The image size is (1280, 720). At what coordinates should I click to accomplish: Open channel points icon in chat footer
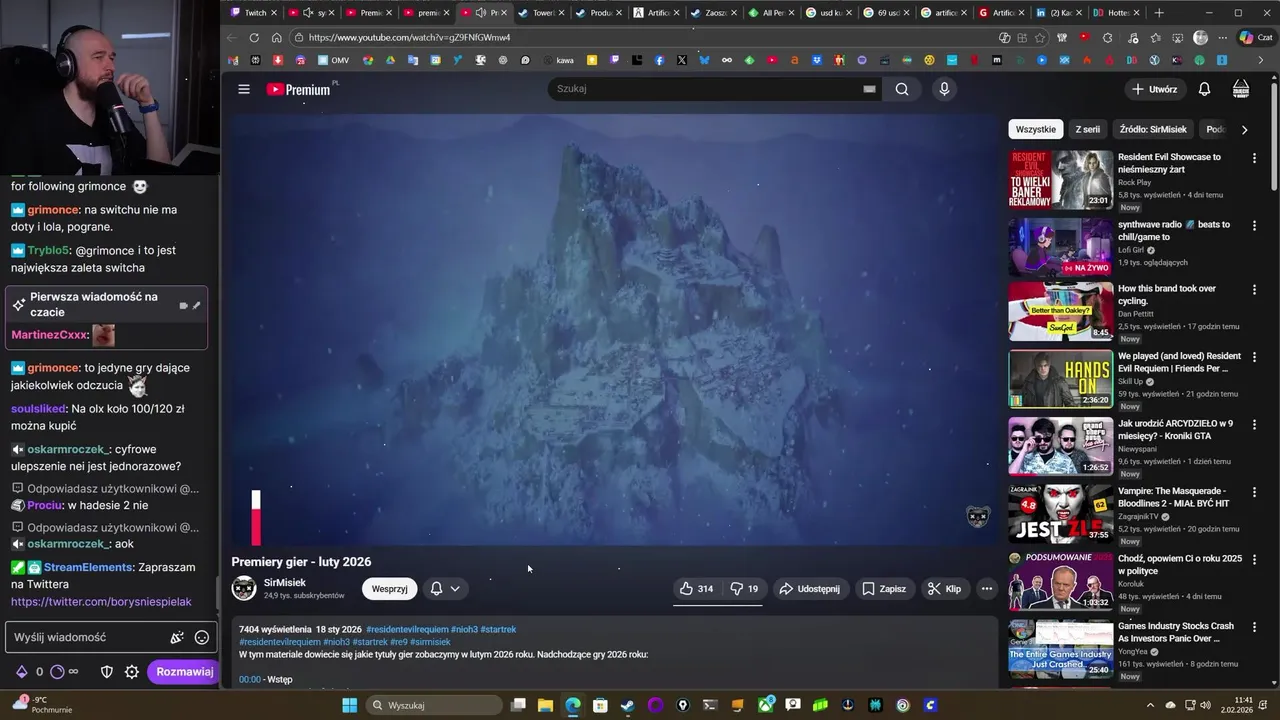pyautogui.click(x=58, y=672)
